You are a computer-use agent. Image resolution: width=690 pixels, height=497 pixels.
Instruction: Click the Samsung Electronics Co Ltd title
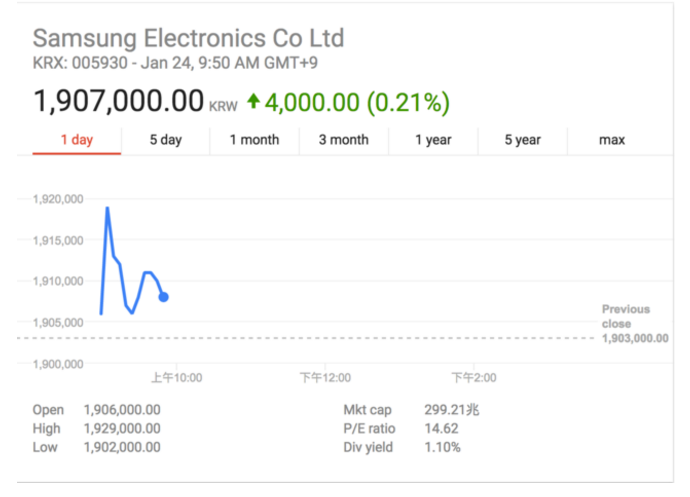(x=188, y=38)
